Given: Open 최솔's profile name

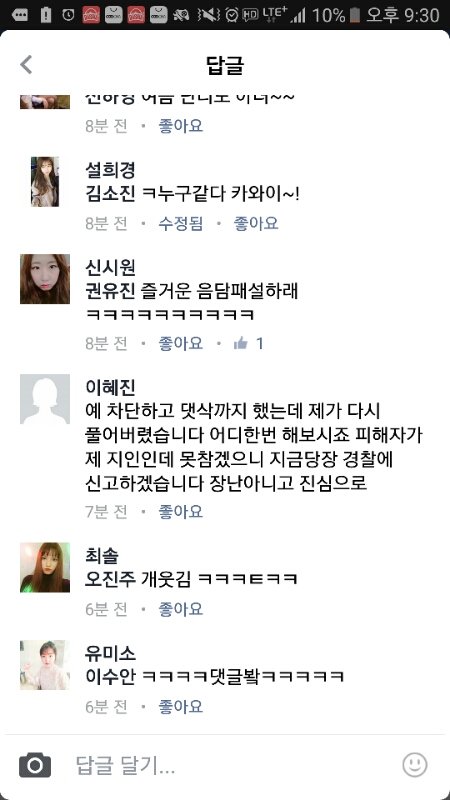Looking at the screenshot, I should click(x=102, y=555).
